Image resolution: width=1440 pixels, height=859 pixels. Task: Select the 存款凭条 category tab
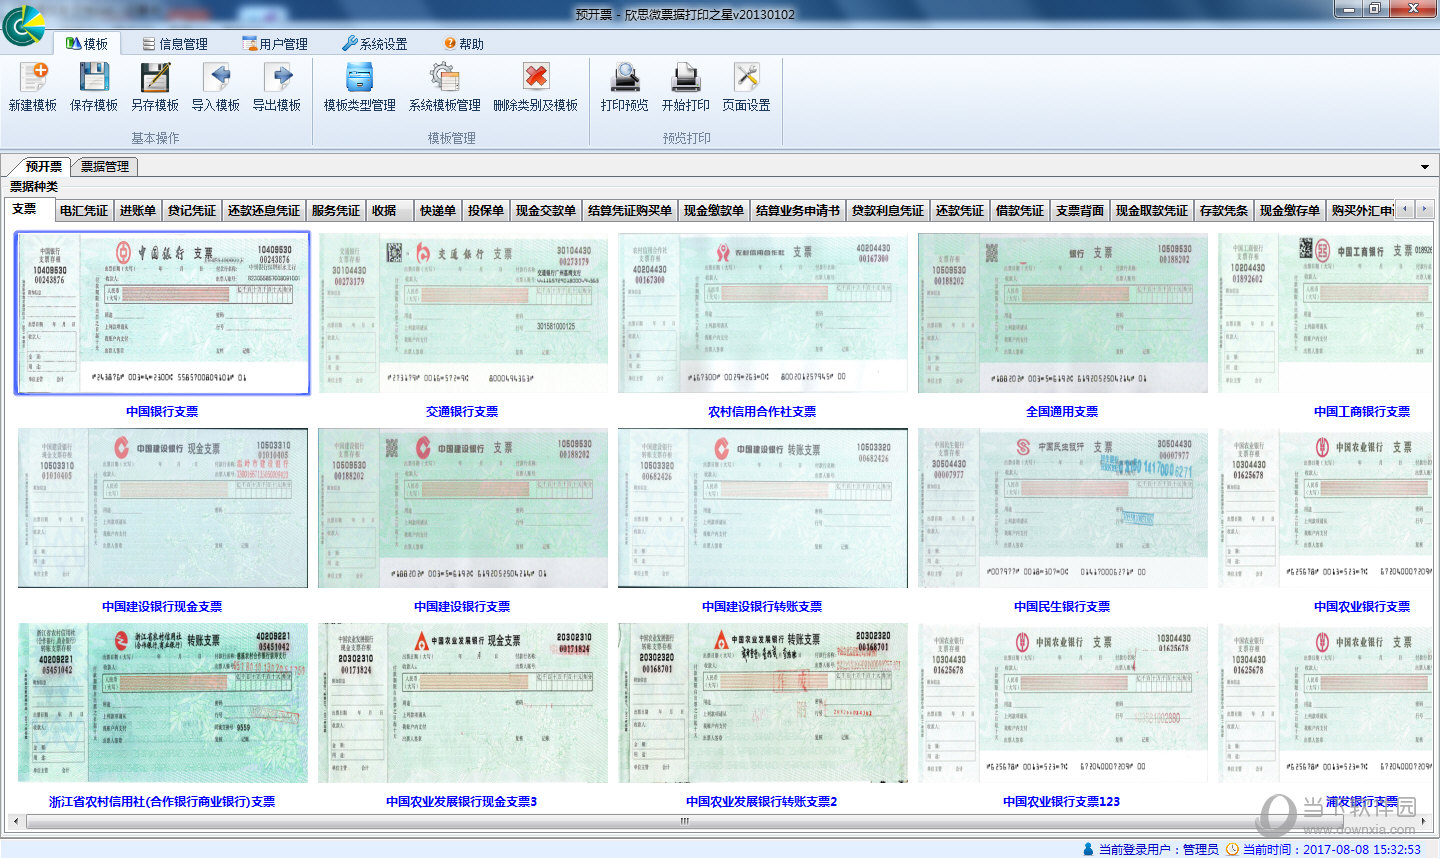click(1224, 210)
